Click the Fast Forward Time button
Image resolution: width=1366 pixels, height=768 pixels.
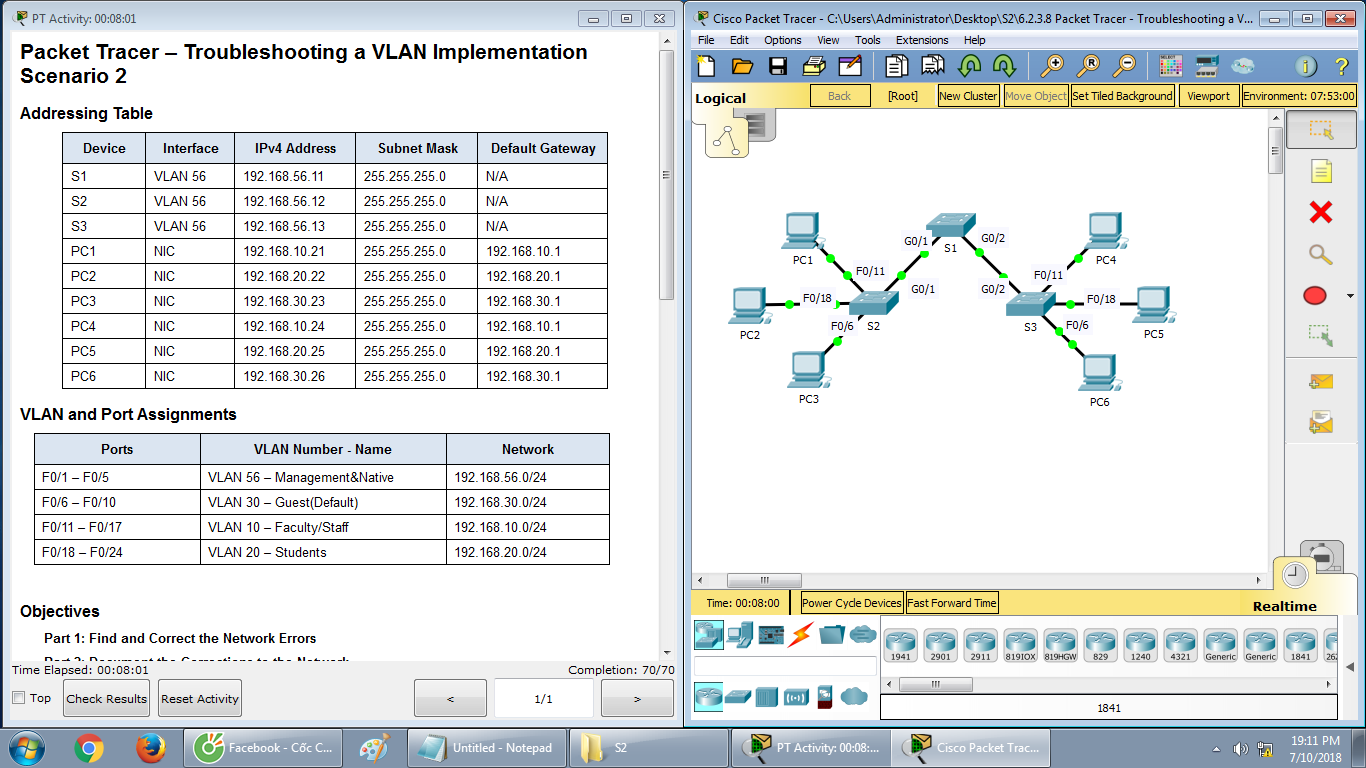point(952,603)
